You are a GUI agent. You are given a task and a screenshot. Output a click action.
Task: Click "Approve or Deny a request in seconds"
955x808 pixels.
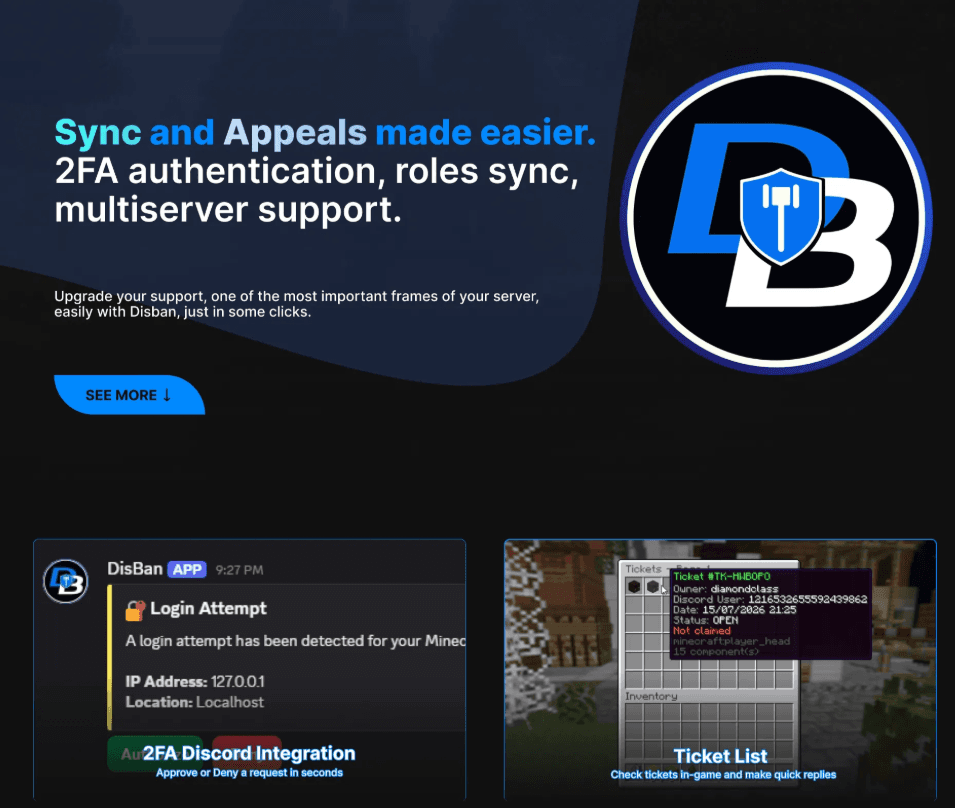[x=249, y=773]
